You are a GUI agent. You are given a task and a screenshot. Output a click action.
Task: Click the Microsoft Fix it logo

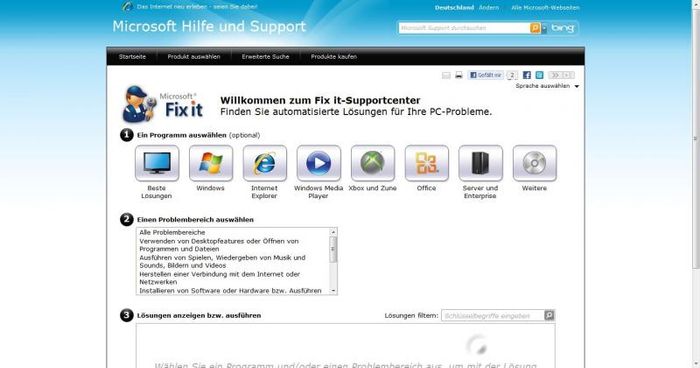click(x=163, y=104)
